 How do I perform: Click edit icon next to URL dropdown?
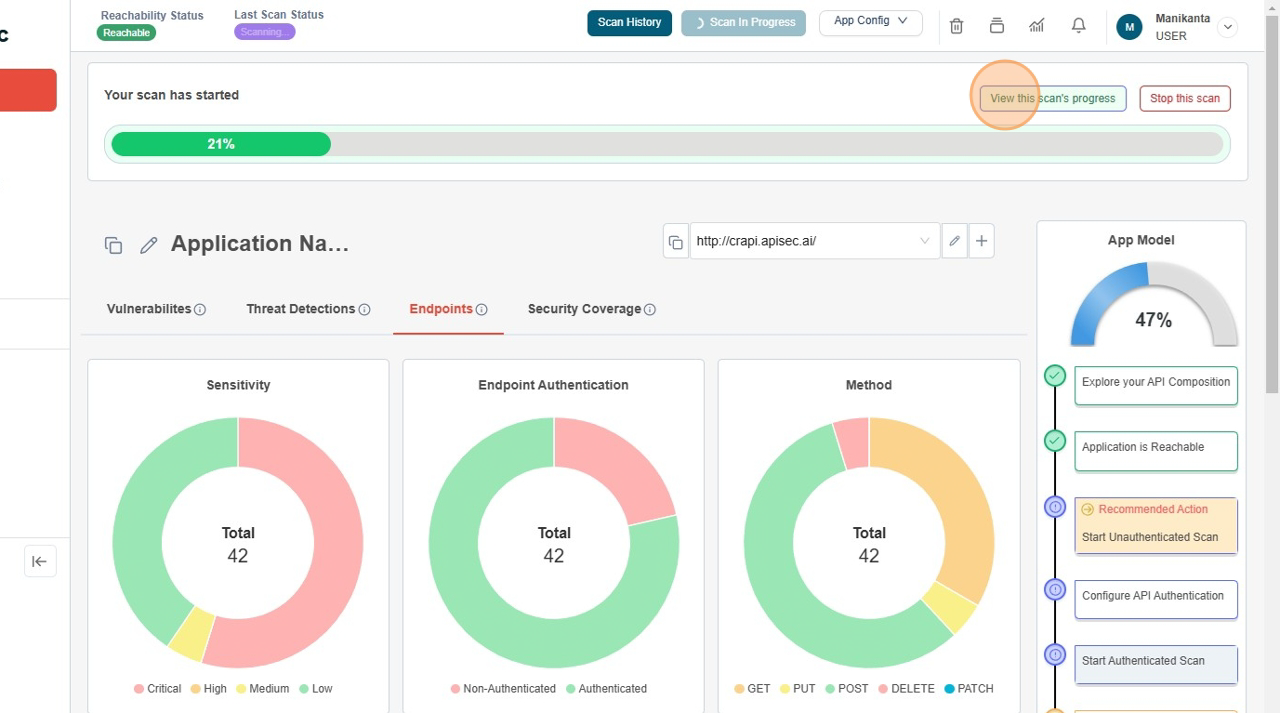pyautogui.click(x=954, y=241)
